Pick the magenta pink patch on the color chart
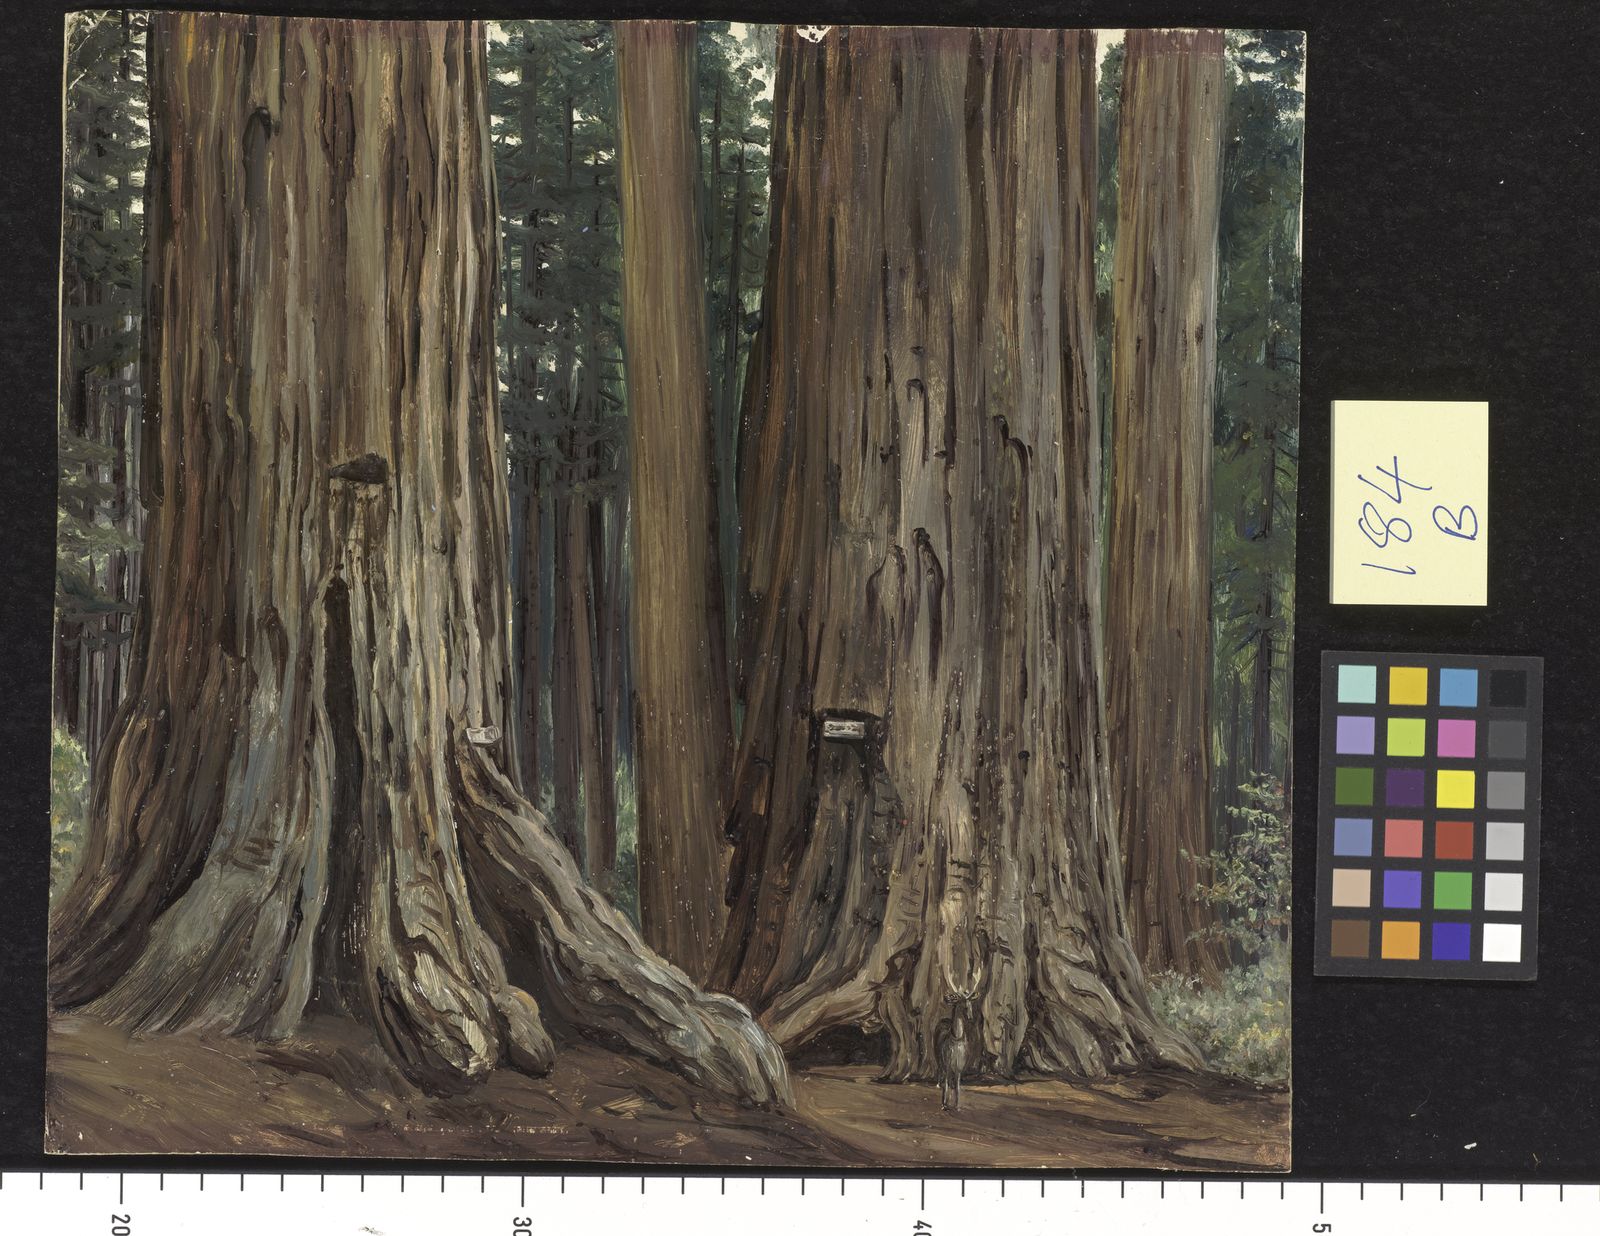This screenshot has width=1600, height=1236. tap(1457, 738)
